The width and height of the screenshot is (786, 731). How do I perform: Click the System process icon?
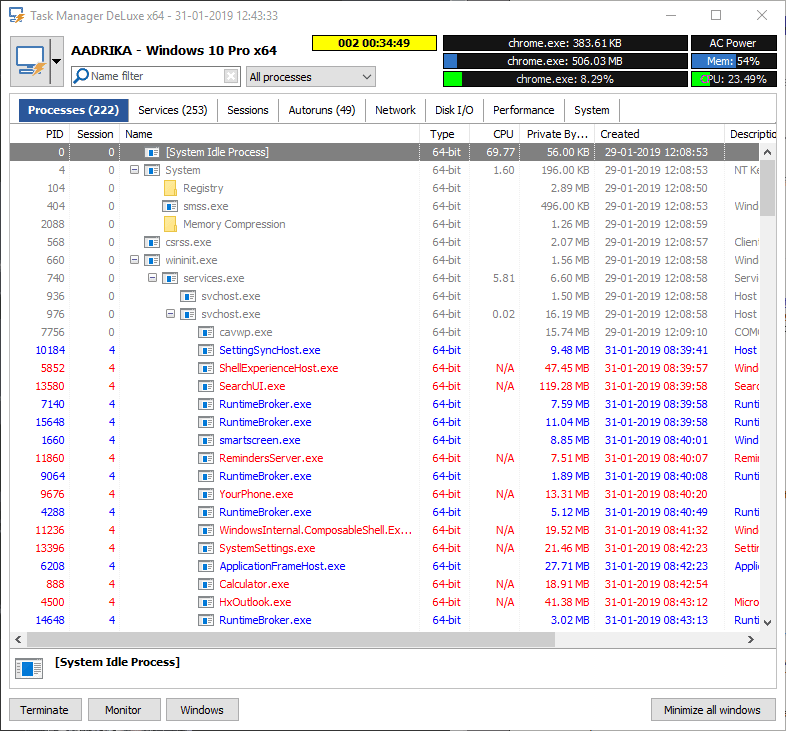tap(152, 170)
